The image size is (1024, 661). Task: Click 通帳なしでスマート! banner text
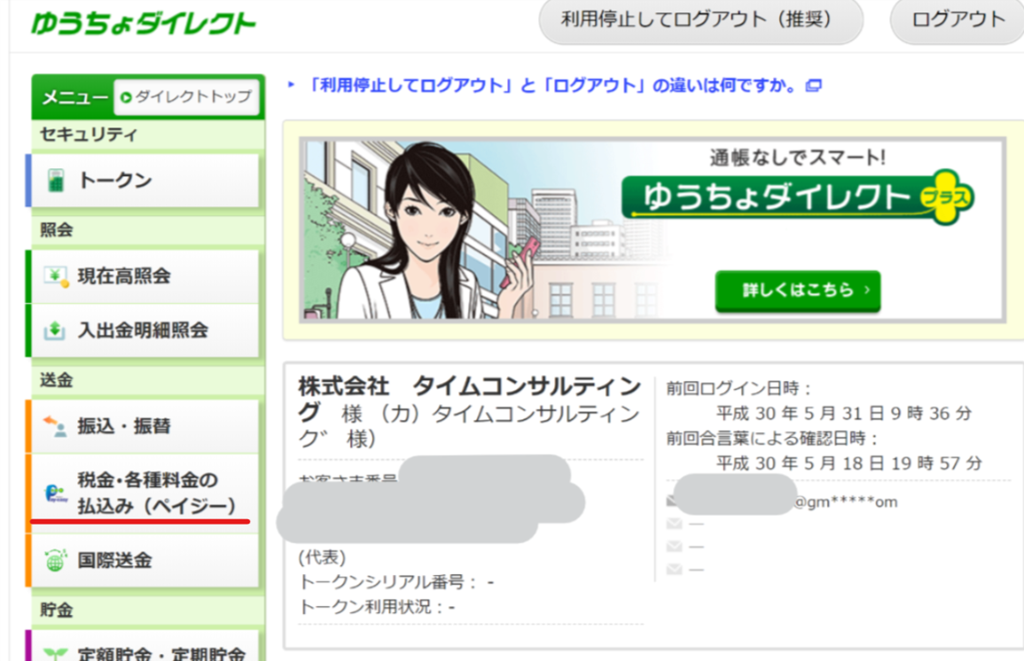[797, 157]
